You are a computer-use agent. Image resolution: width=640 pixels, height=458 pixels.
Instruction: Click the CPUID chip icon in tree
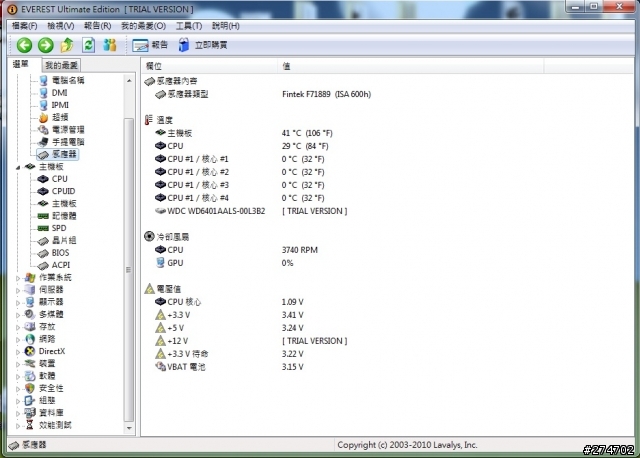pos(43,191)
